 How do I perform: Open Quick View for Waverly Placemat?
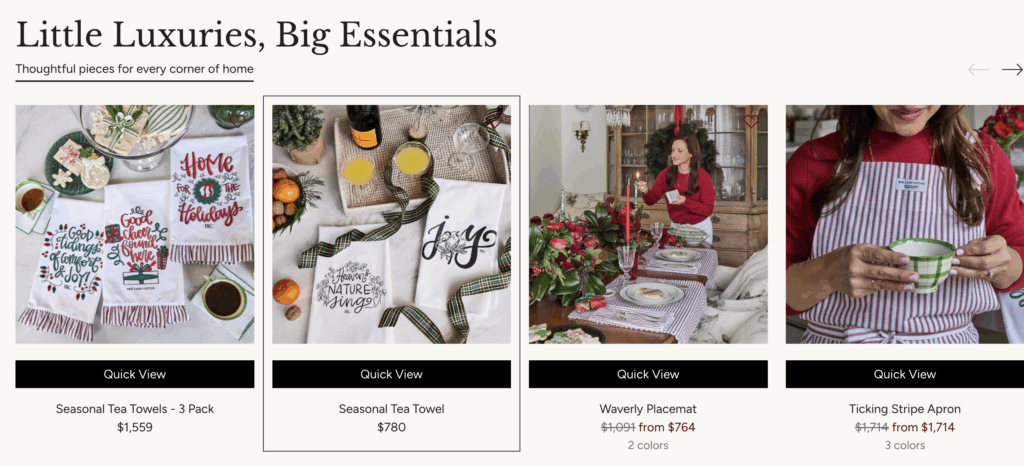tap(648, 374)
